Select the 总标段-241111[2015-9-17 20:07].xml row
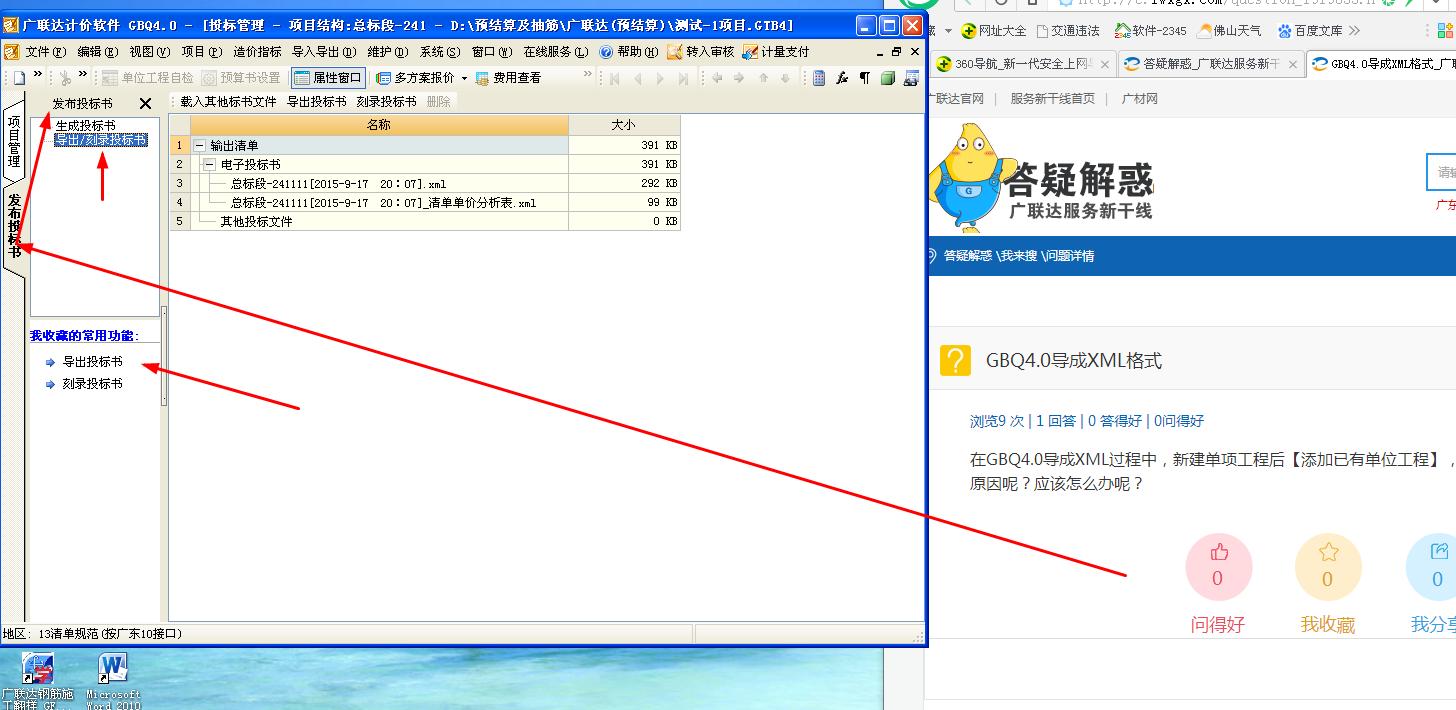 pyautogui.click(x=424, y=184)
